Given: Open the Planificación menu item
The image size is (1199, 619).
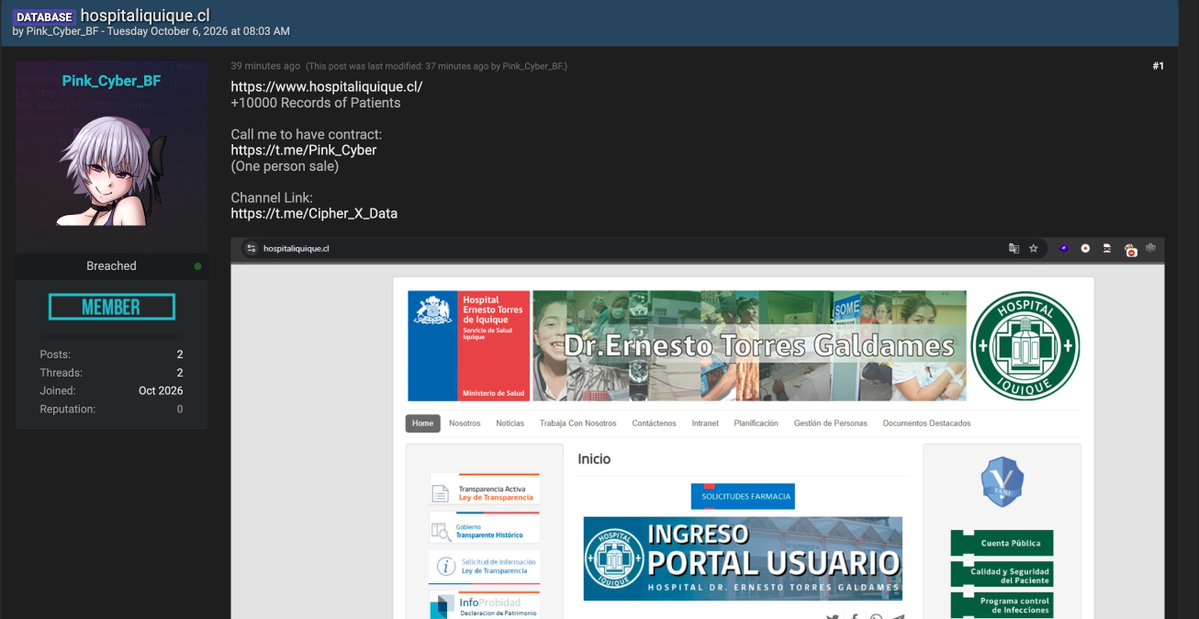Looking at the screenshot, I should click(756, 423).
